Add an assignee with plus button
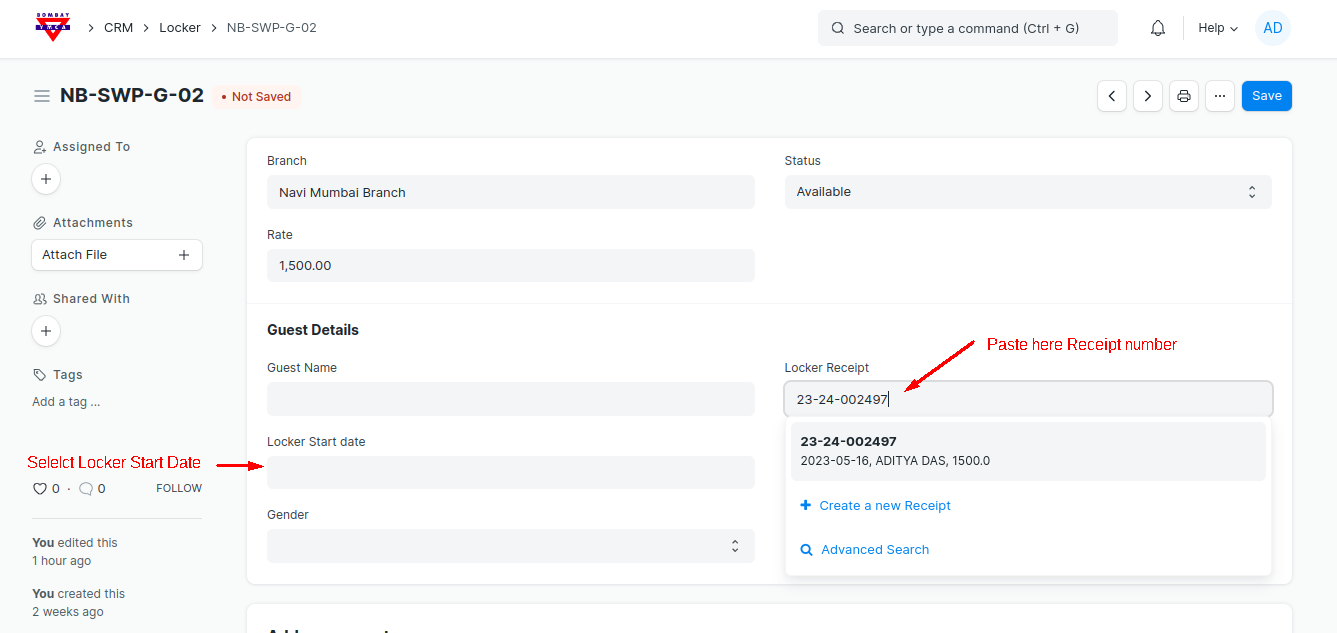This screenshot has height=633, width=1337. [x=46, y=179]
